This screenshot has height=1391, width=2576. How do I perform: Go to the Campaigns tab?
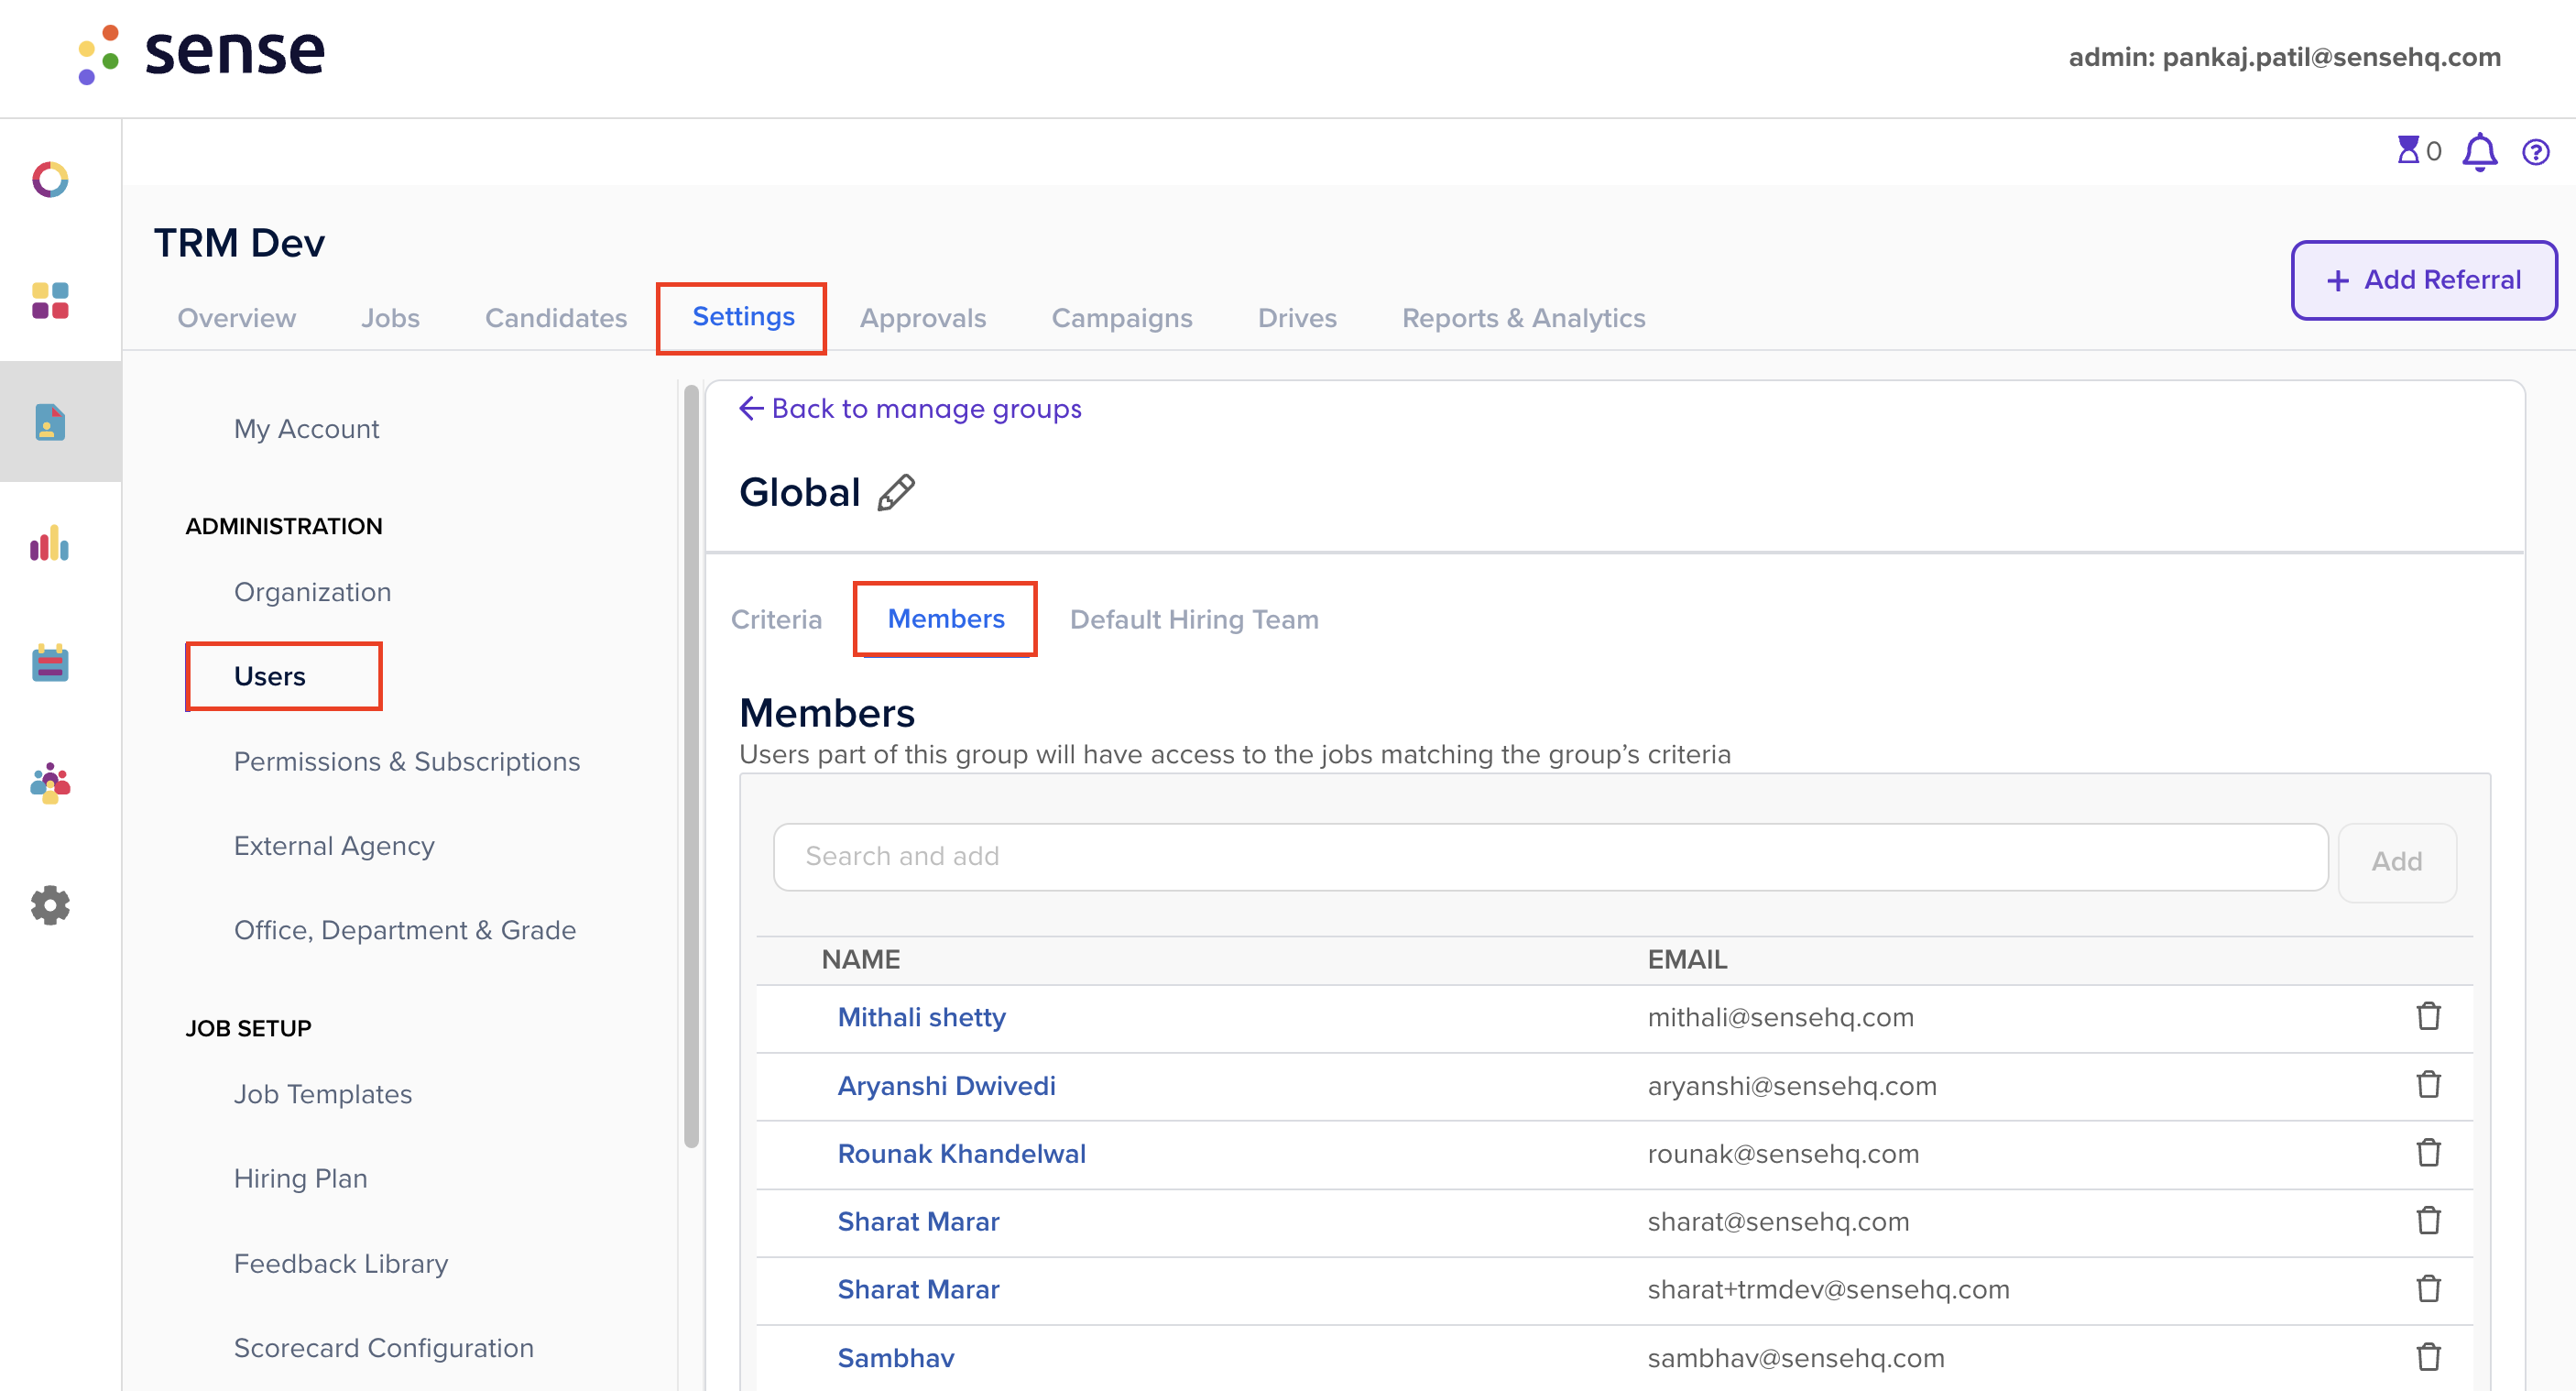point(1122,318)
